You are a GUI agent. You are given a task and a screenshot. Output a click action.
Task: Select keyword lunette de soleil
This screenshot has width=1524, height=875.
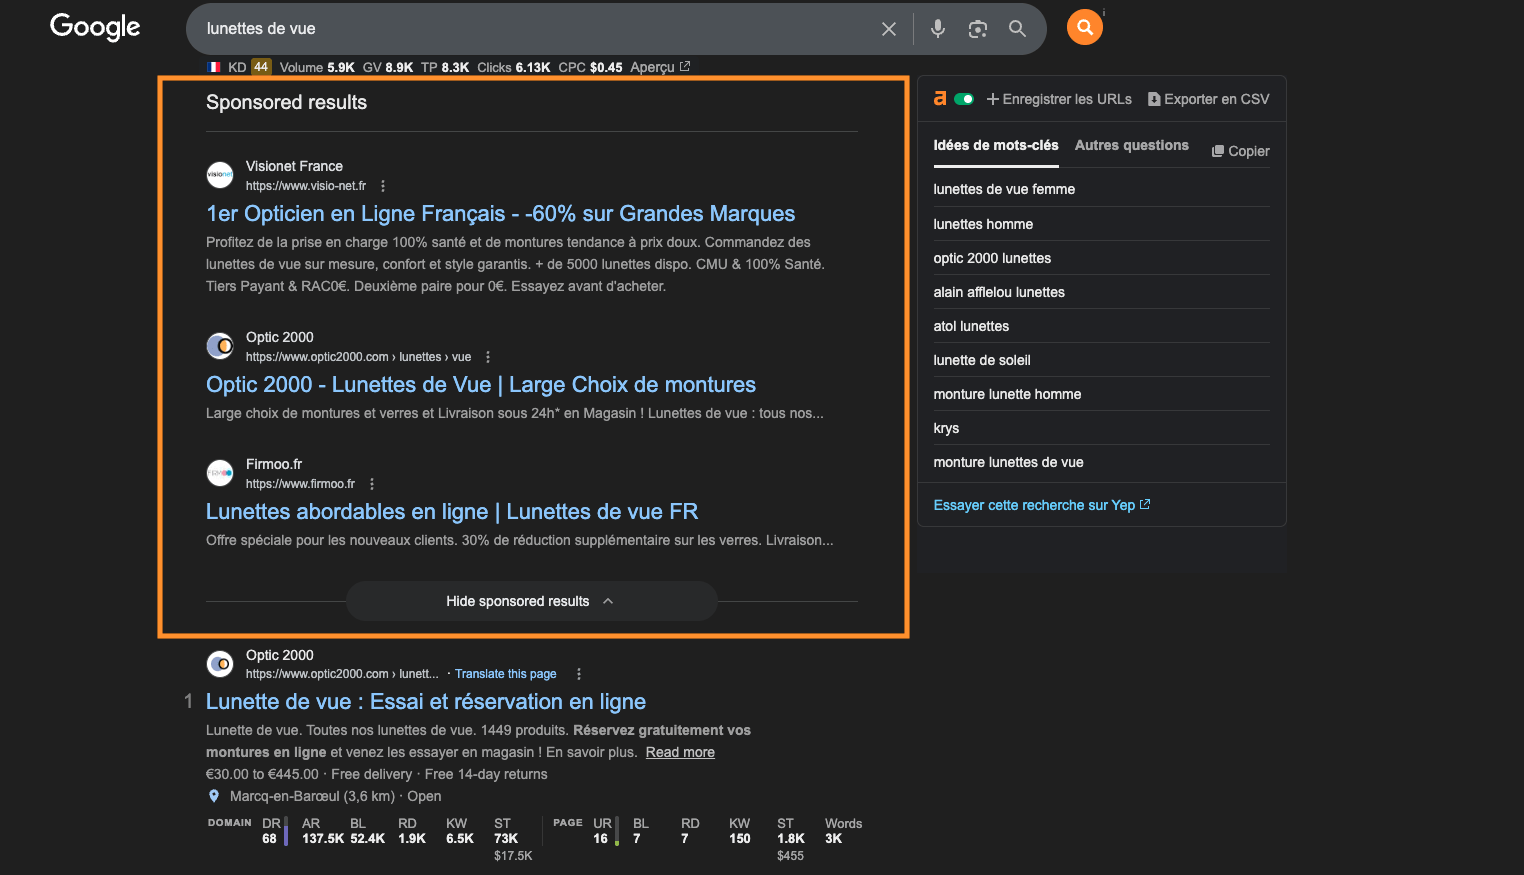pos(982,360)
